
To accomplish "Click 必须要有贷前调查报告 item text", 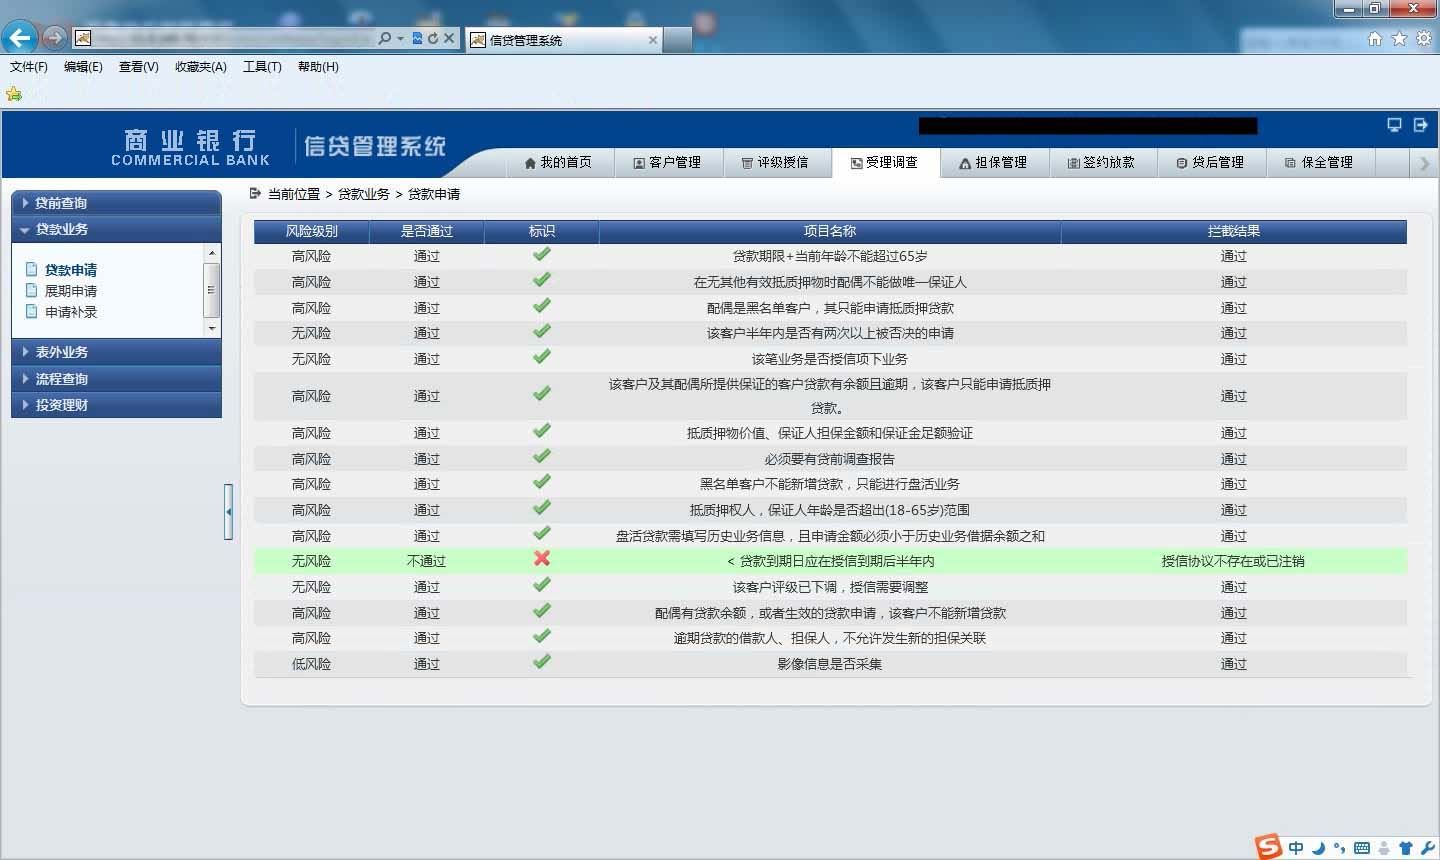I will pos(830,459).
